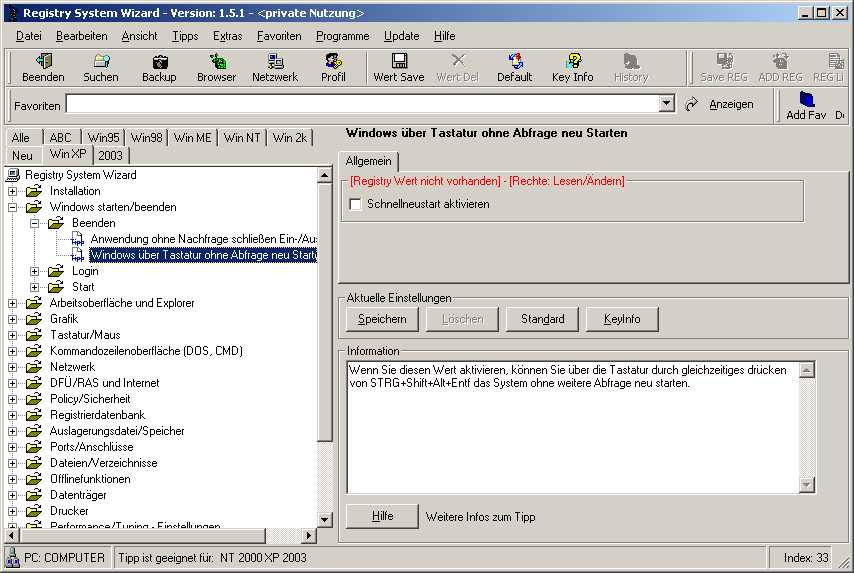The height and width of the screenshot is (573, 854).
Task: Collapse the Beenden subfolder node
Action: click(x=34, y=223)
